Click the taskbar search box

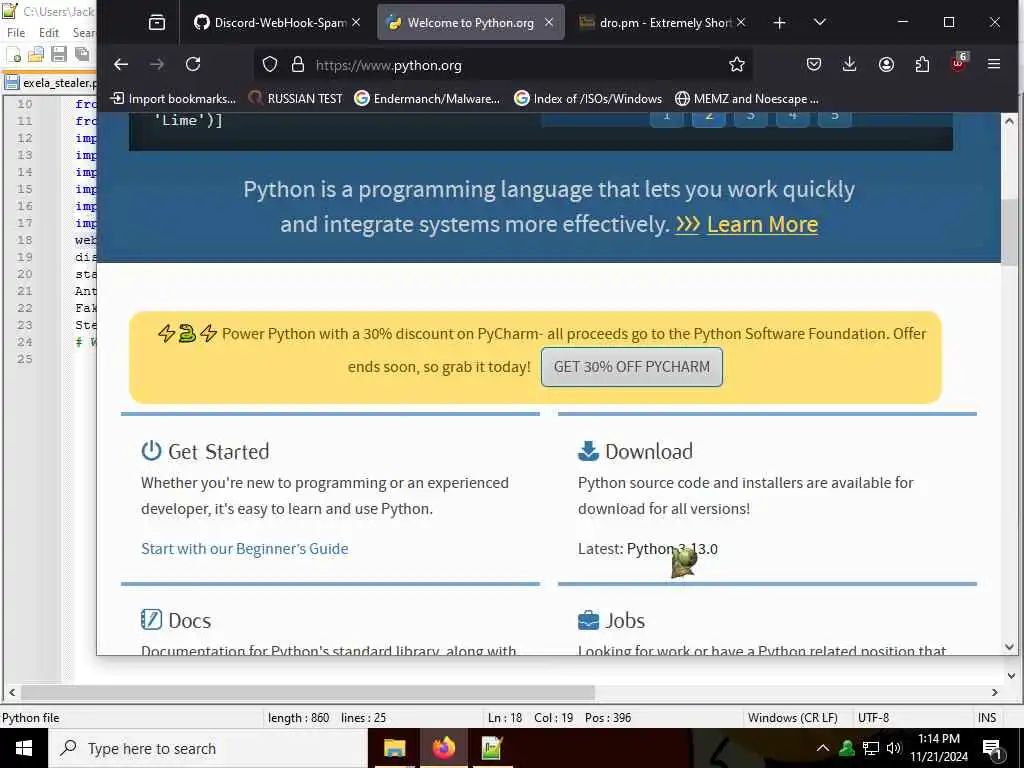(208, 748)
